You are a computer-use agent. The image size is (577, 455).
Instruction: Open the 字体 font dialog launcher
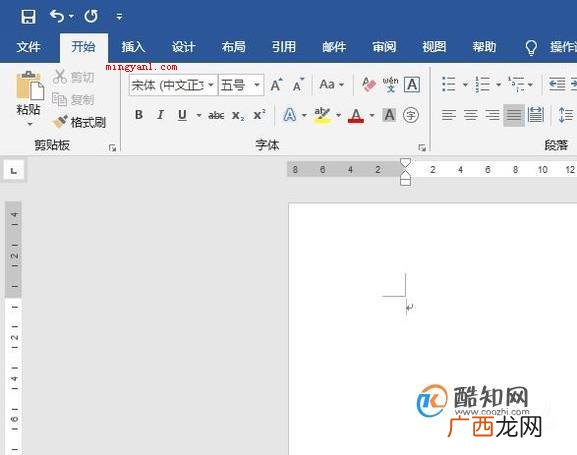click(x=422, y=148)
